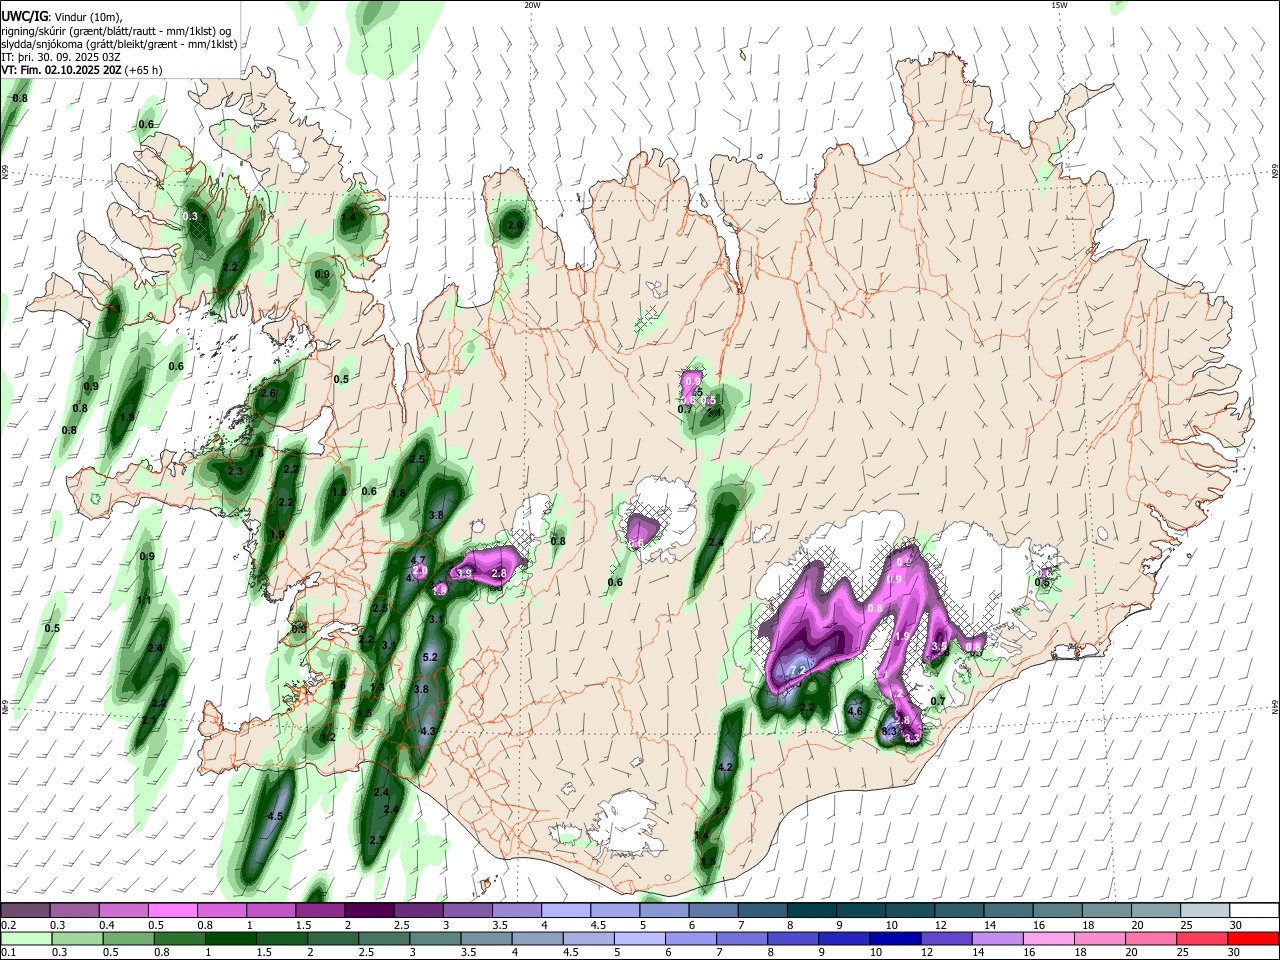Screen dimensions: 1280x960
Task: Select the 'slydda/snjókoma' legend description line
Action: point(119,44)
